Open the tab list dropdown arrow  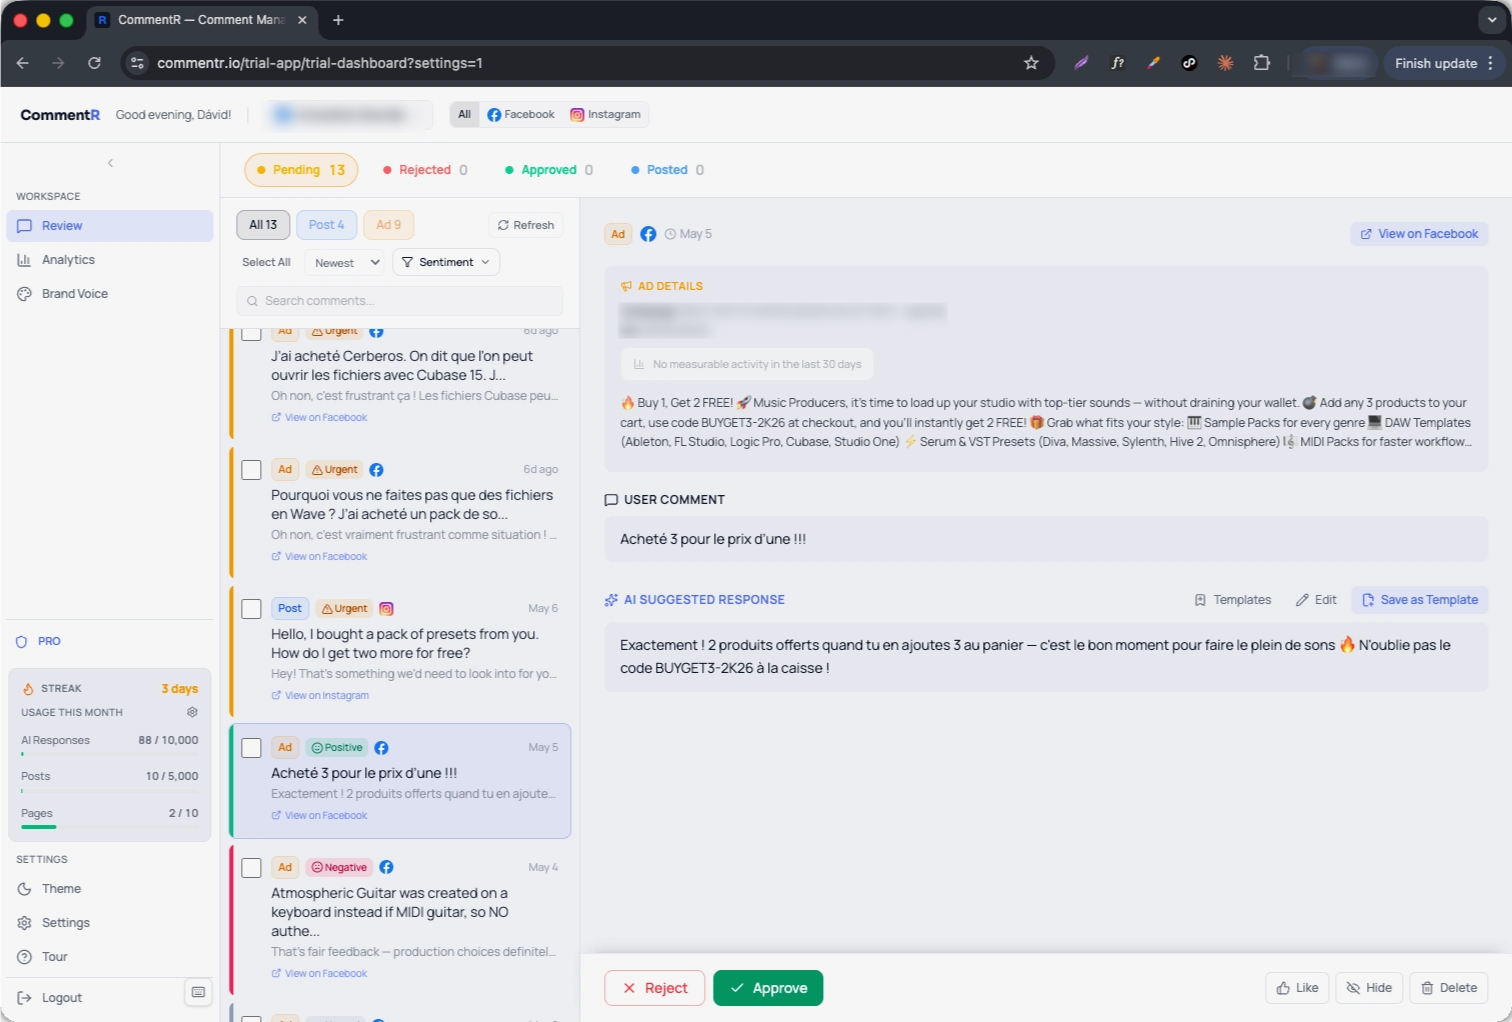click(1492, 20)
